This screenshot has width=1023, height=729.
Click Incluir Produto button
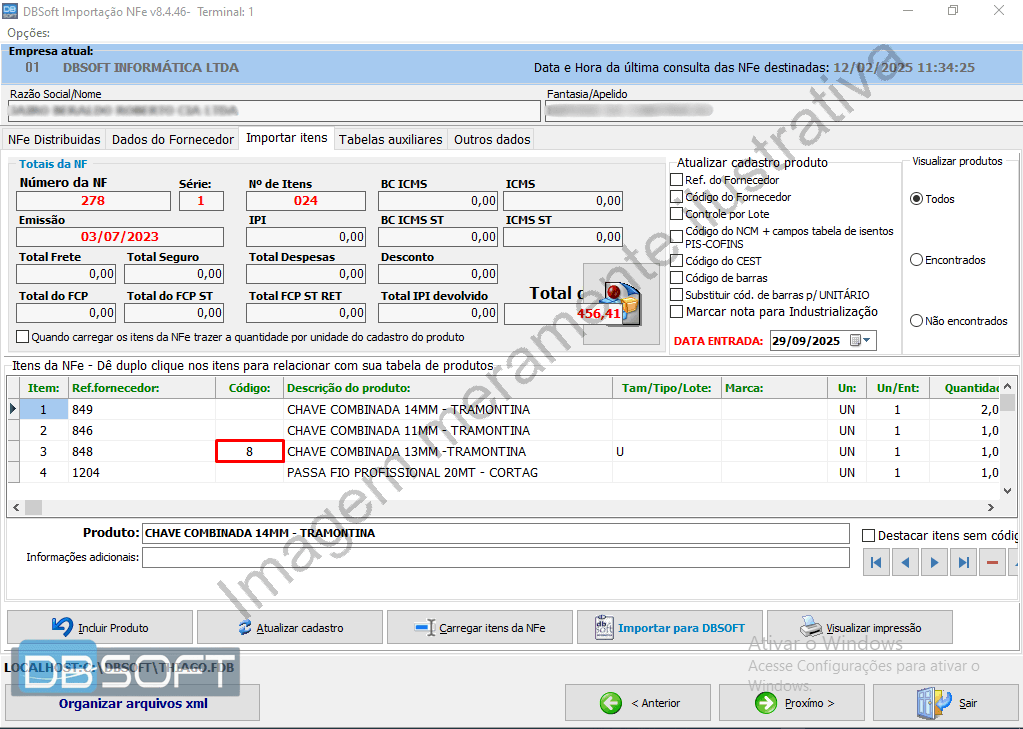point(101,628)
